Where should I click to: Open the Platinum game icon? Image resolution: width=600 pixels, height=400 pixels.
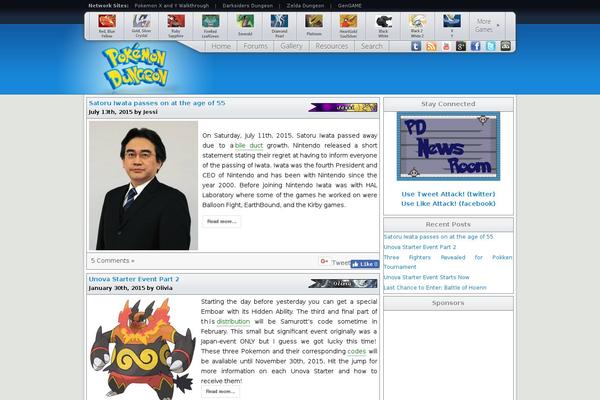tap(314, 25)
